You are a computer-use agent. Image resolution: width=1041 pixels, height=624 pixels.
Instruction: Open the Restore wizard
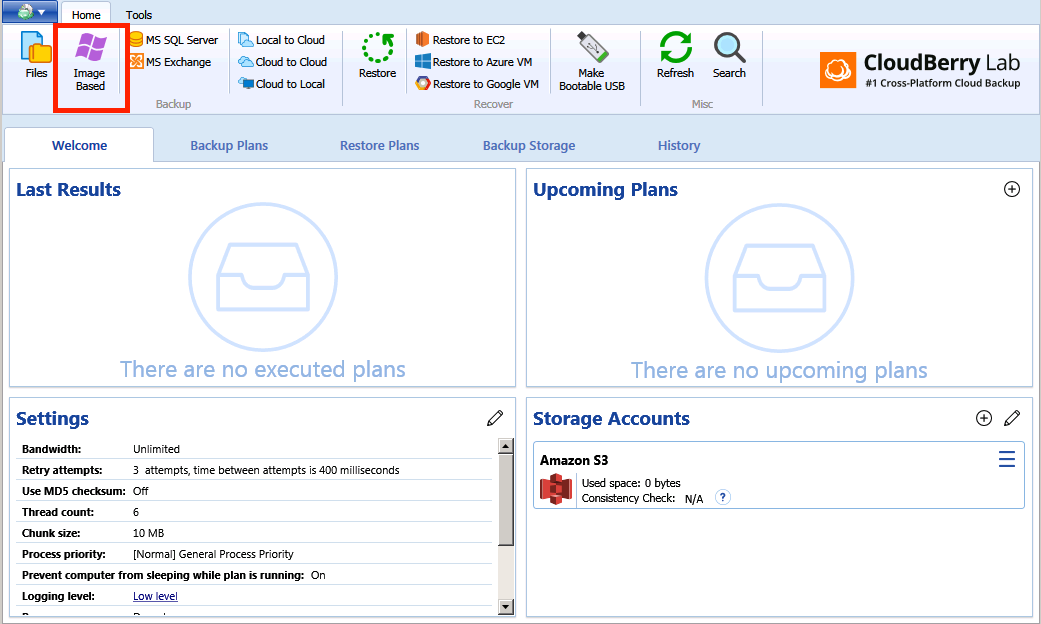pyautogui.click(x=377, y=56)
